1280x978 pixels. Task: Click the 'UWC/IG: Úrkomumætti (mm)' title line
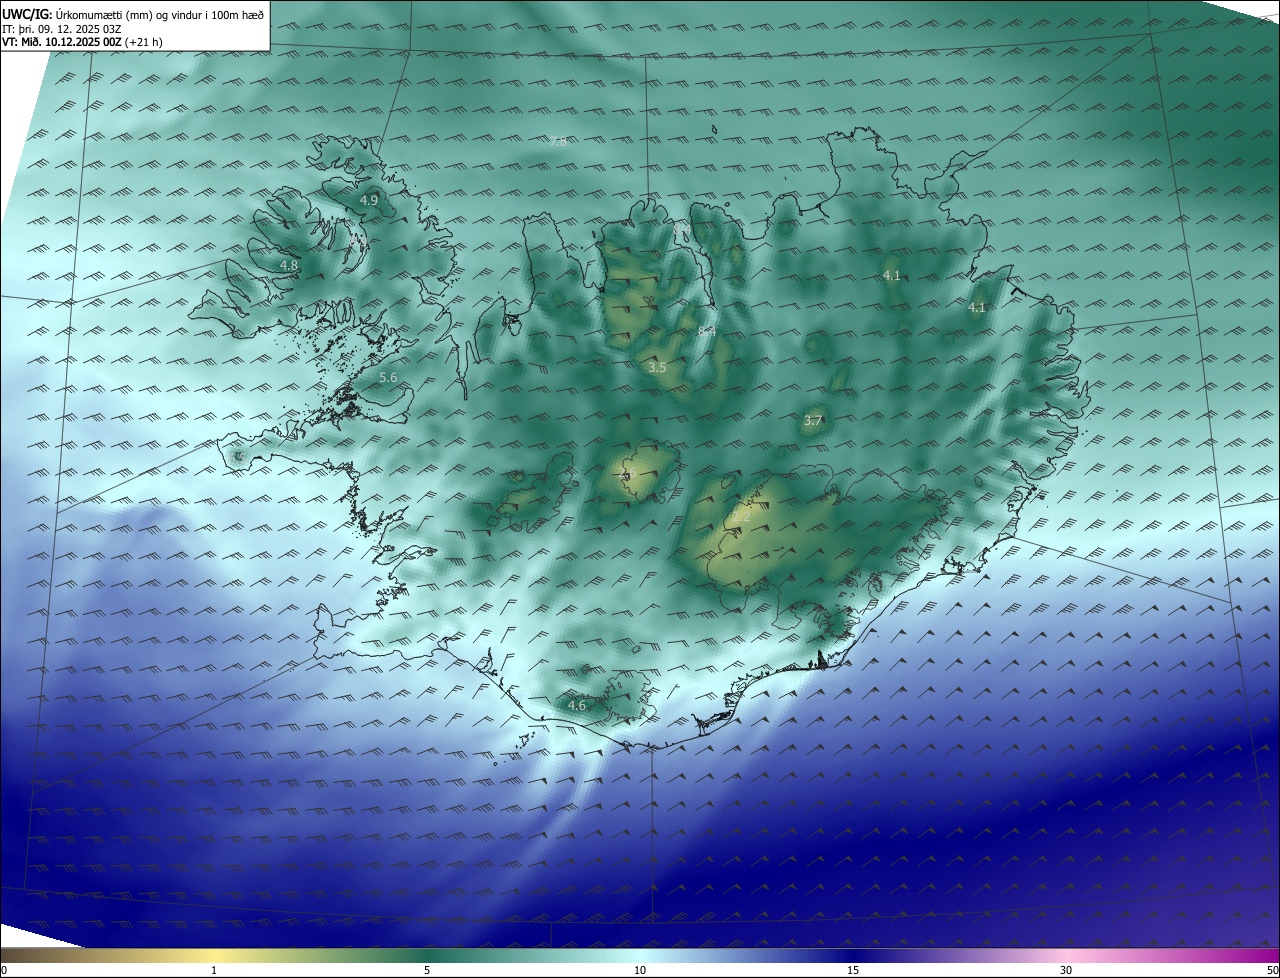(133, 13)
